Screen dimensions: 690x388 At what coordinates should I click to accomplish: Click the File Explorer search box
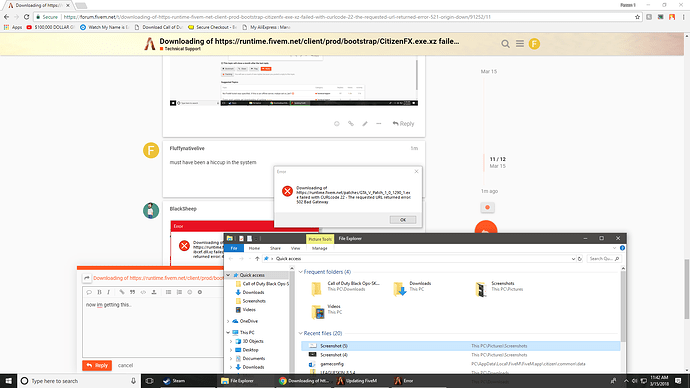point(603,259)
